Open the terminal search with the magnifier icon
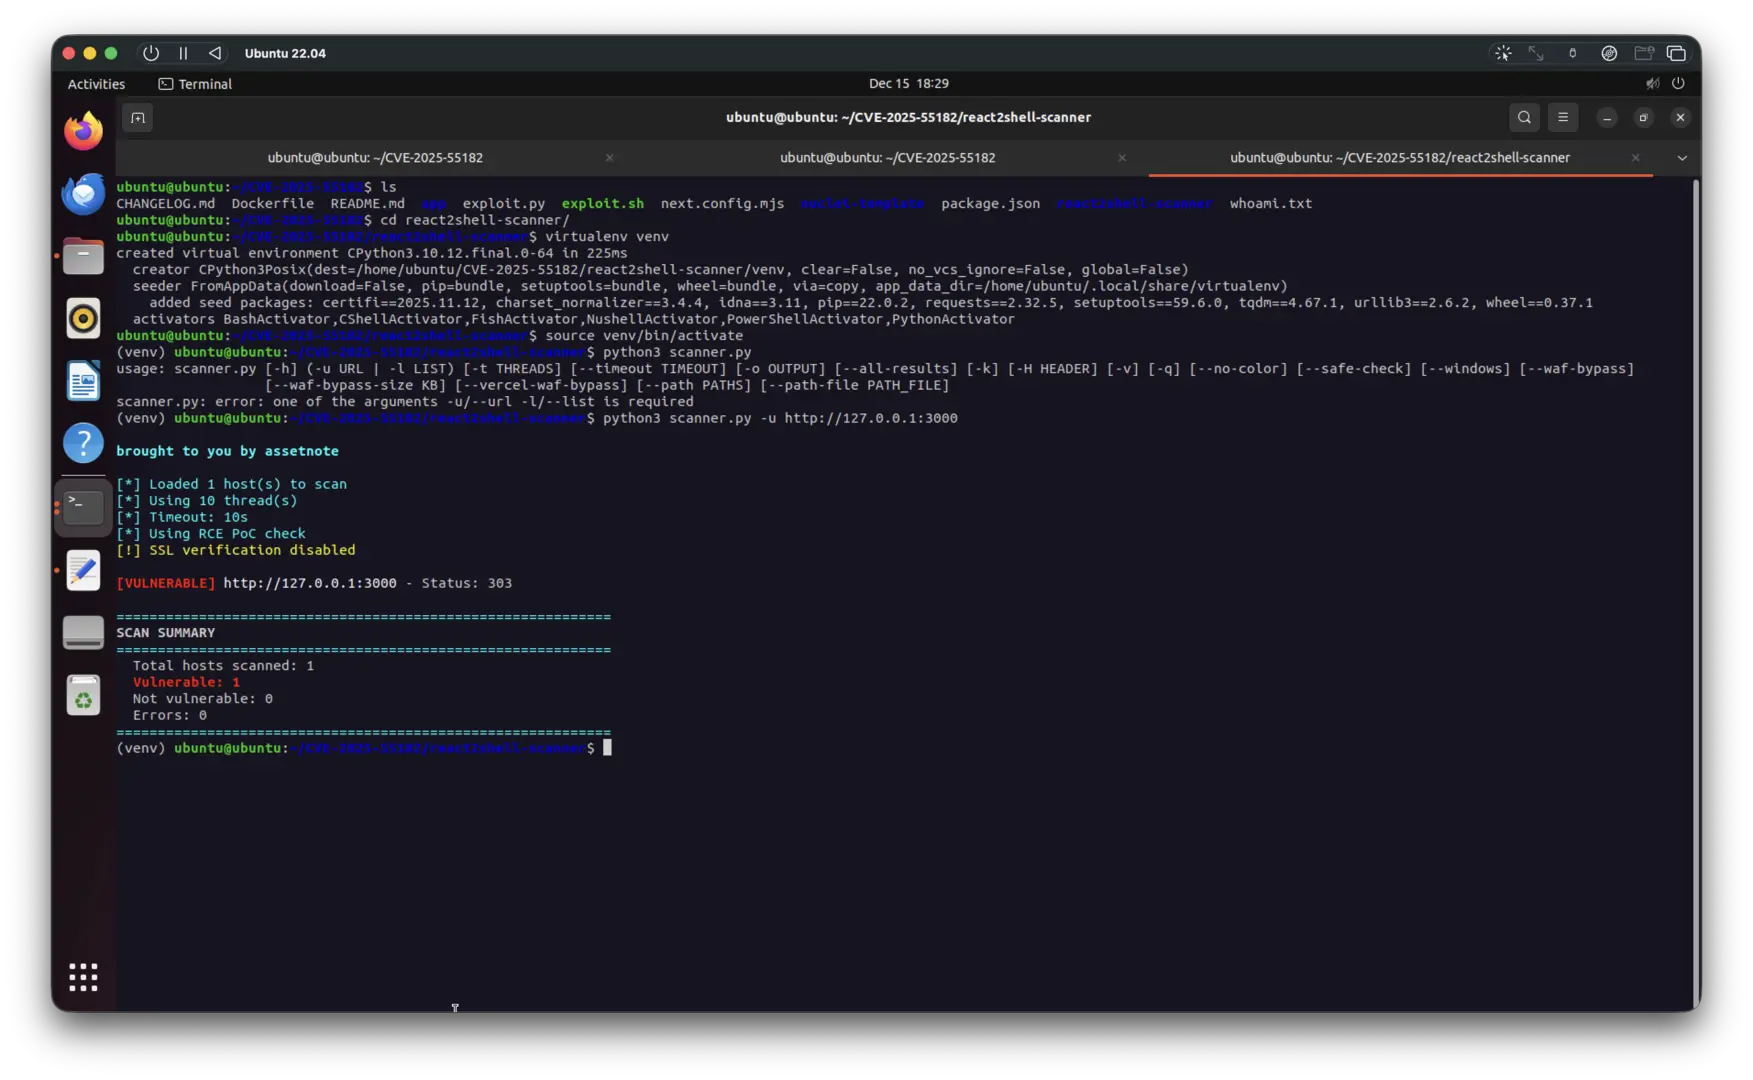 1523,117
